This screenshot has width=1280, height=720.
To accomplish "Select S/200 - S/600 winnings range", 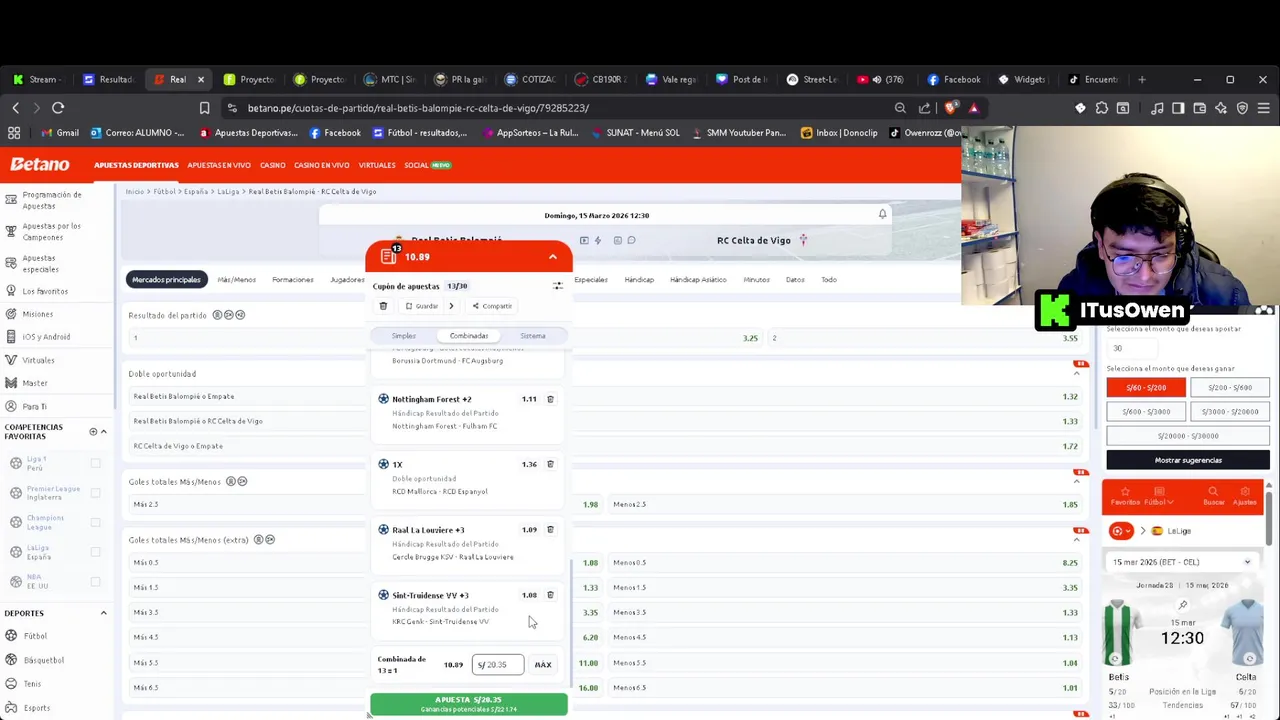I will [1230, 388].
